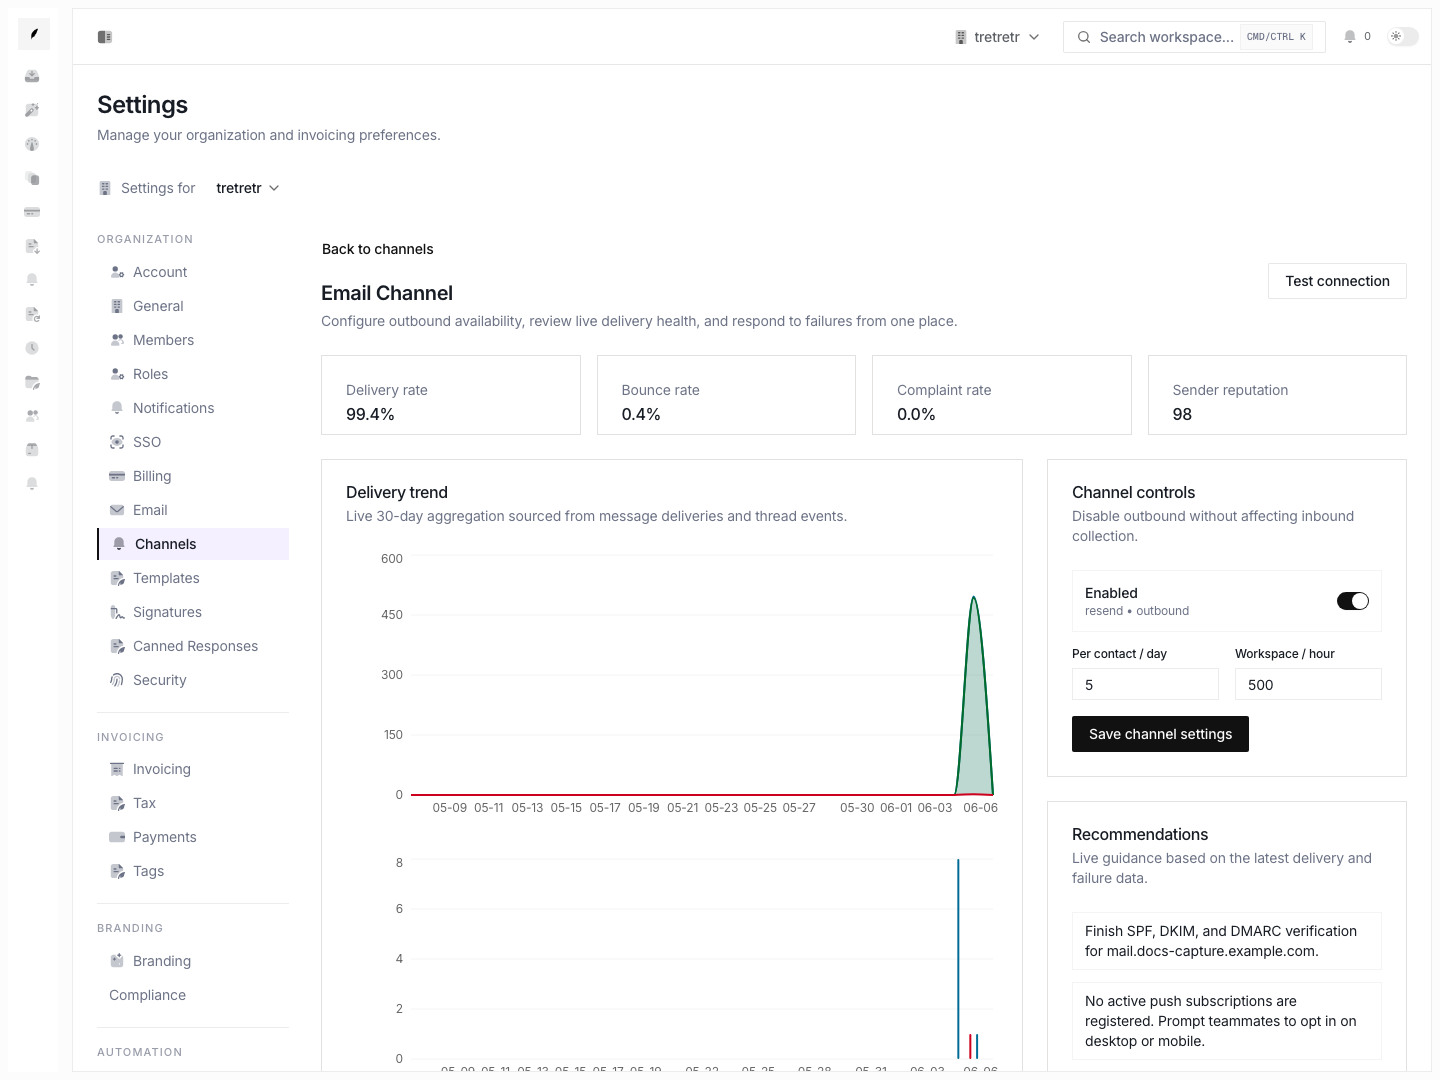Open the tretretr workspace dropdown in header
This screenshot has height=1080, width=1440.
(997, 37)
